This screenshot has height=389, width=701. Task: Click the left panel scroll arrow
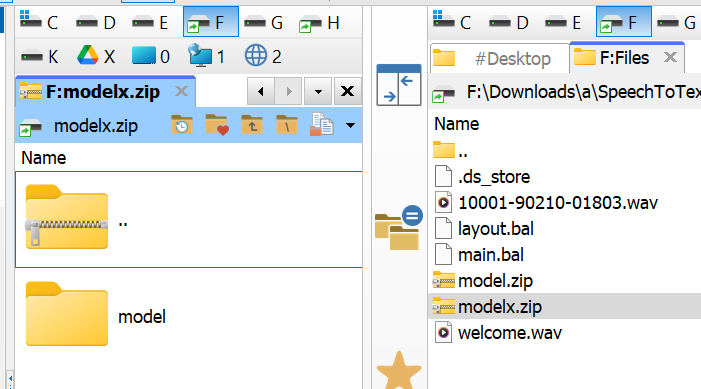[10, 379]
